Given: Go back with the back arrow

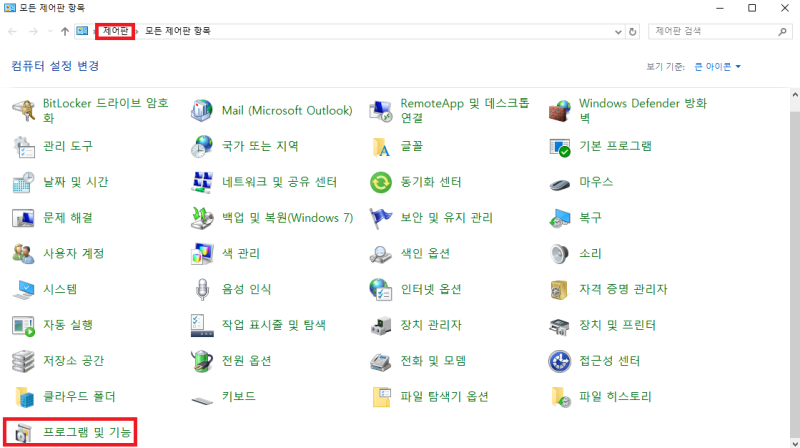Looking at the screenshot, I should 13,32.
